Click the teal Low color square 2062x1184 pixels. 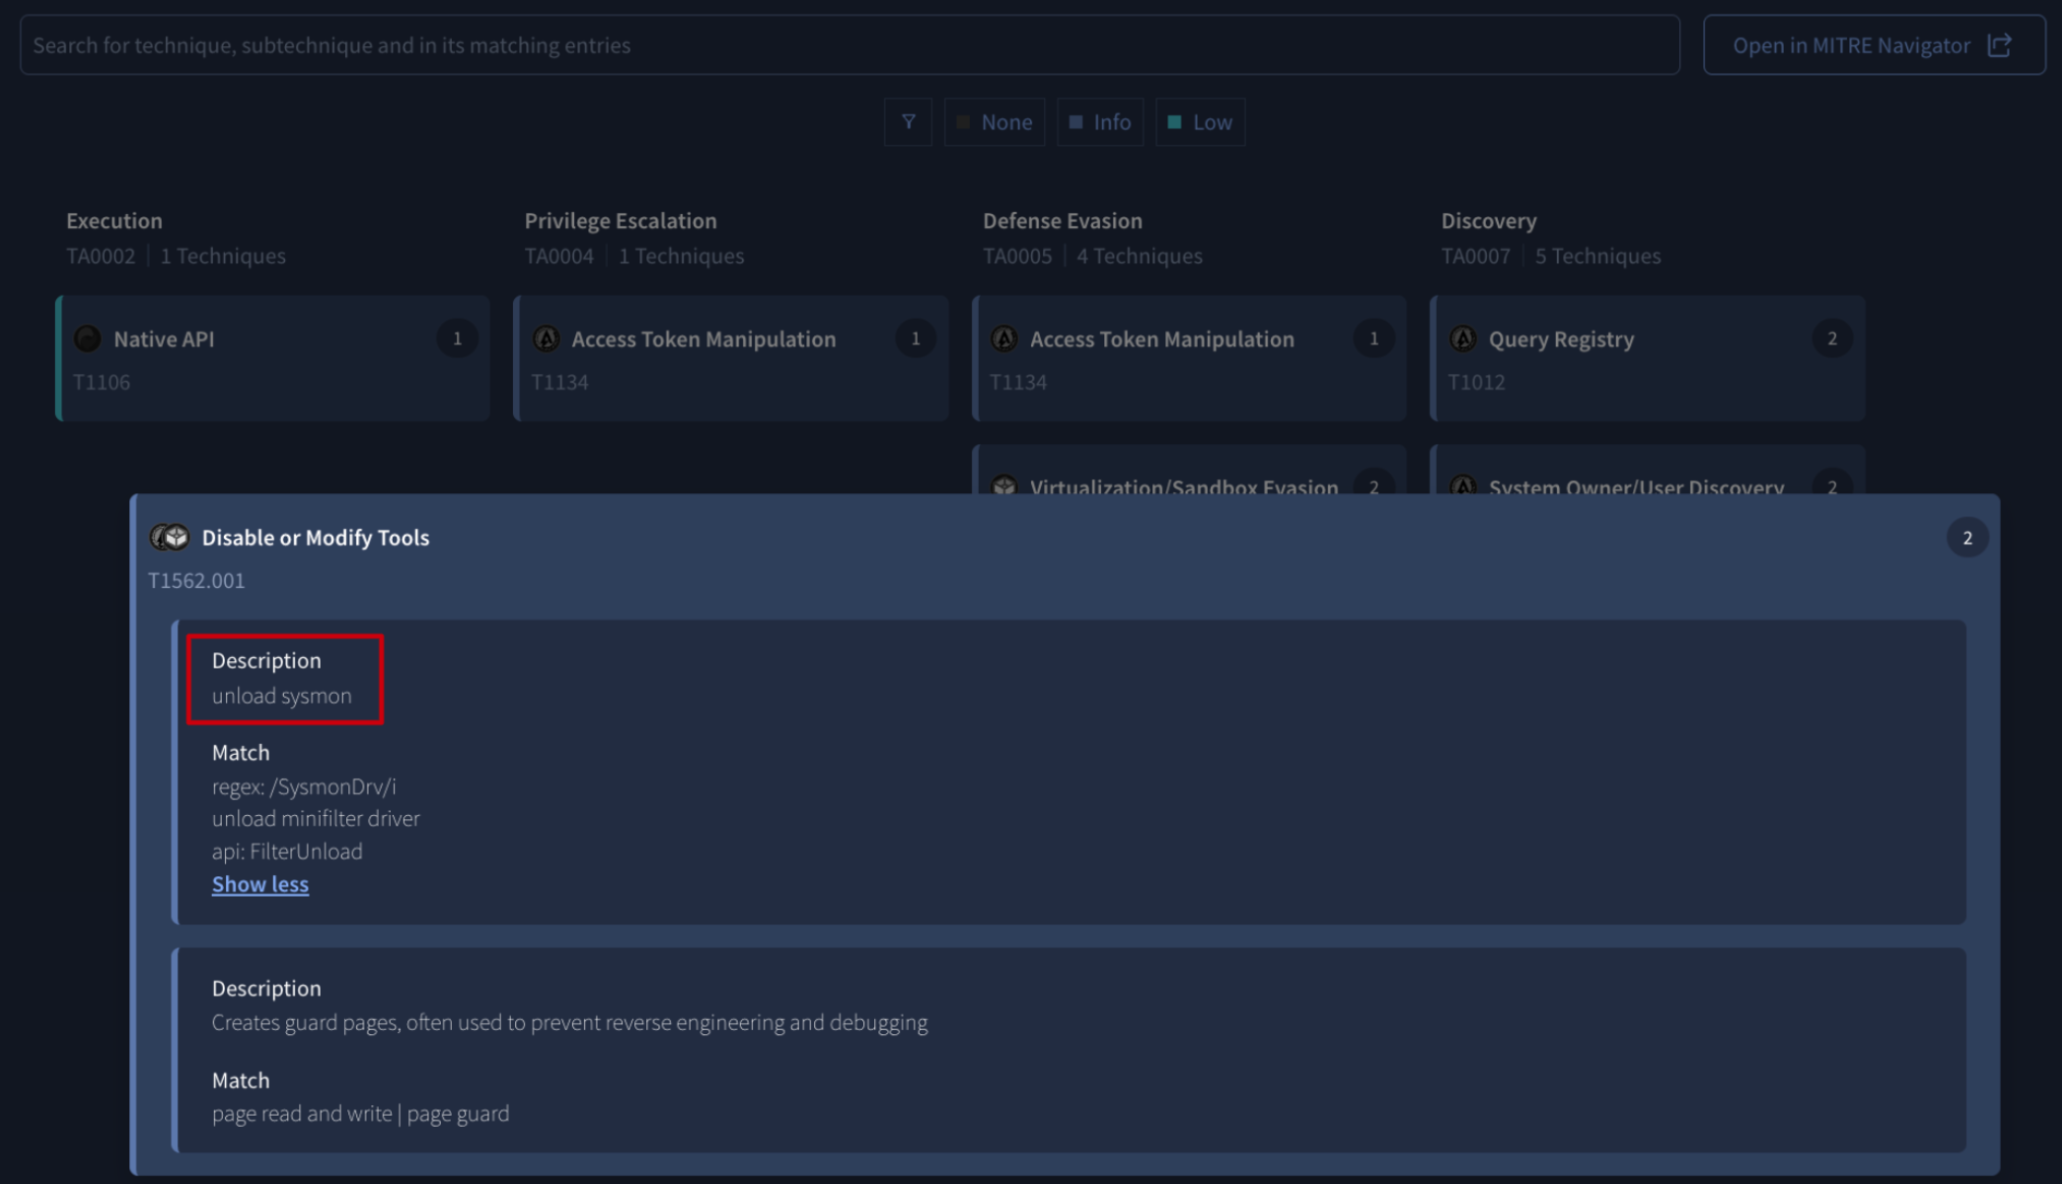[1175, 122]
